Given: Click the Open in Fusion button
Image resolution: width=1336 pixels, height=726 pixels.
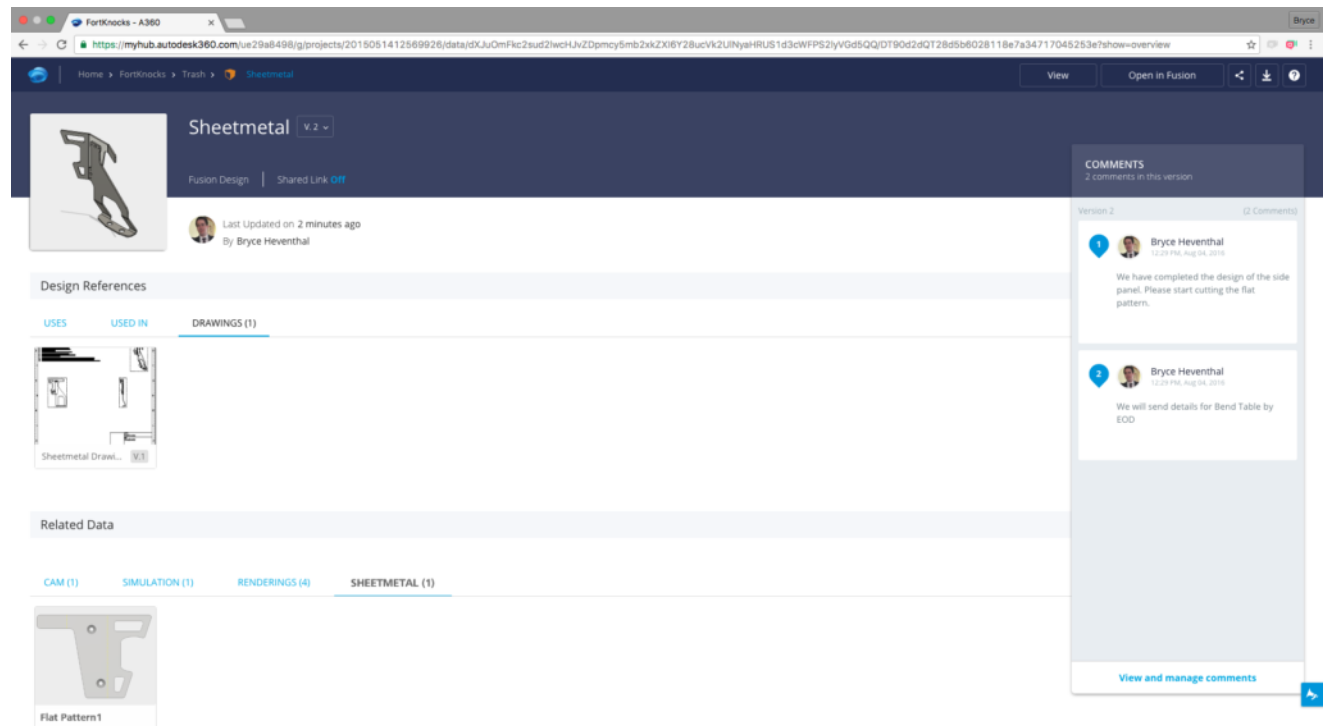Looking at the screenshot, I should 1161,75.
